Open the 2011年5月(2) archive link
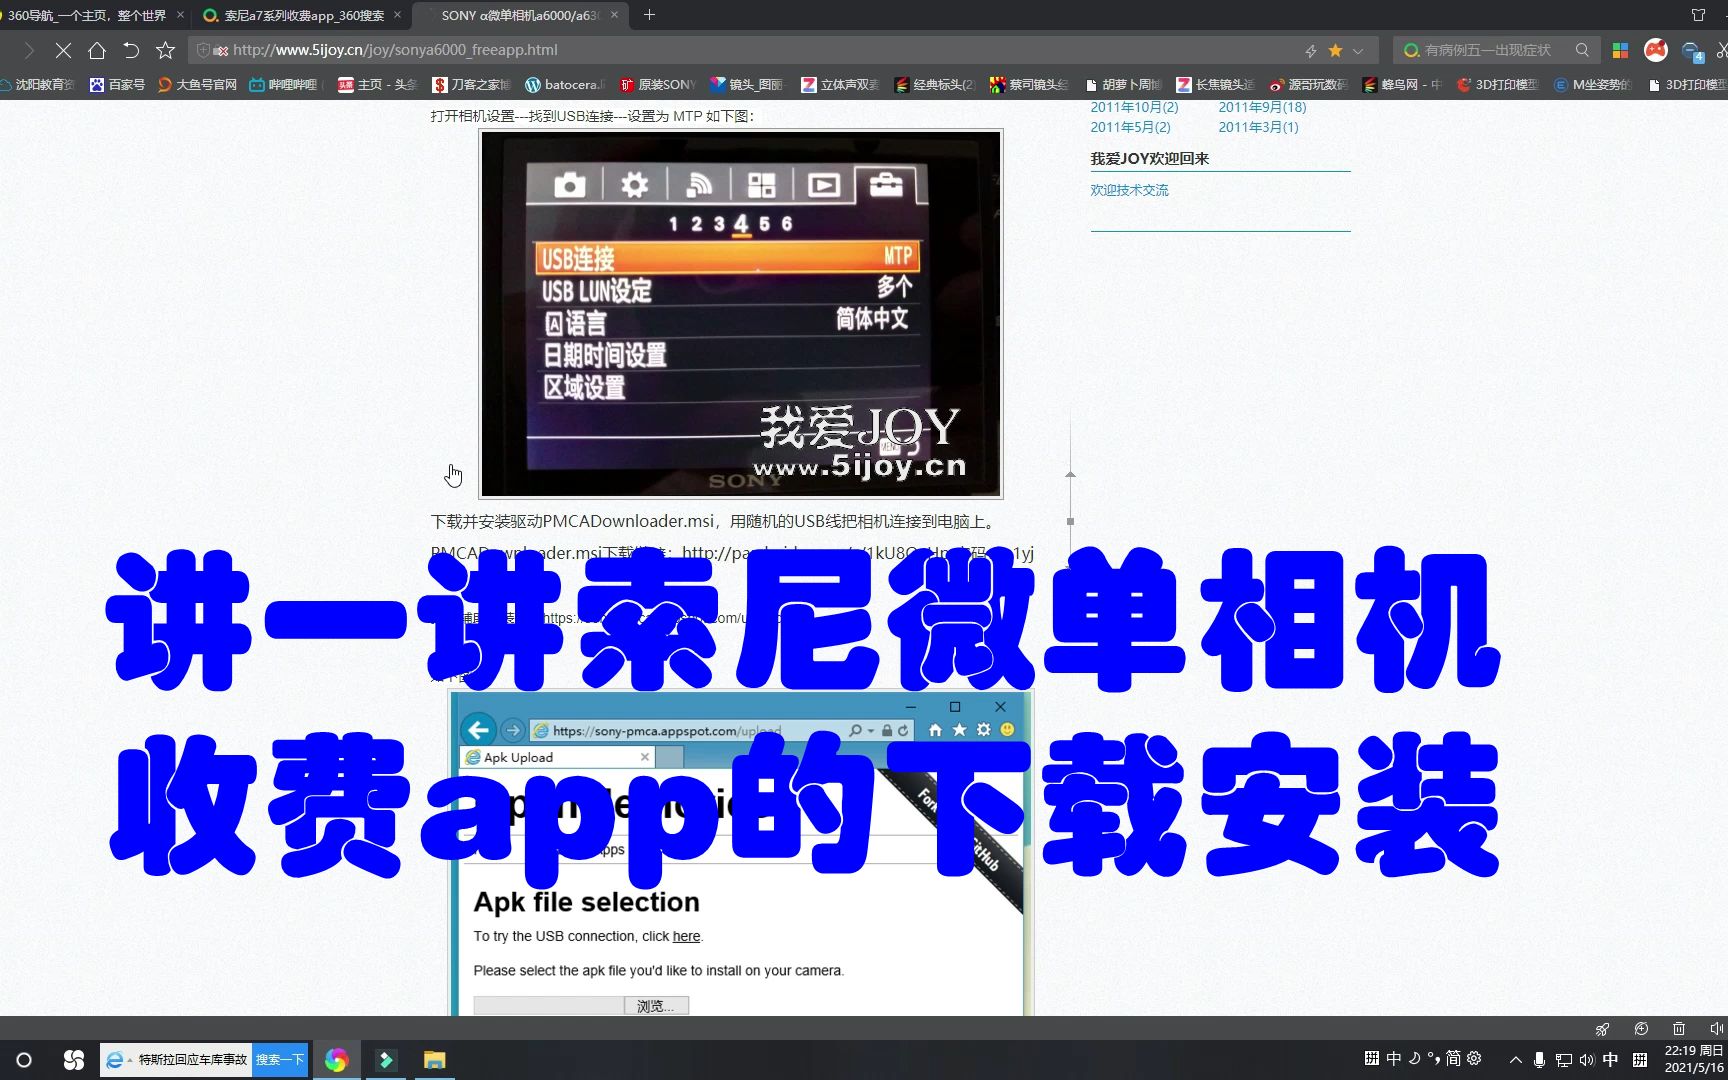 point(1130,127)
